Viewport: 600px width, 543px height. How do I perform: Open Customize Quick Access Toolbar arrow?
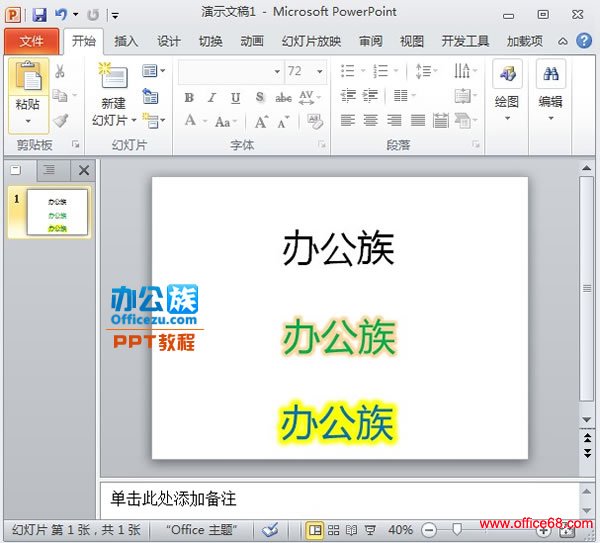pos(114,16)
